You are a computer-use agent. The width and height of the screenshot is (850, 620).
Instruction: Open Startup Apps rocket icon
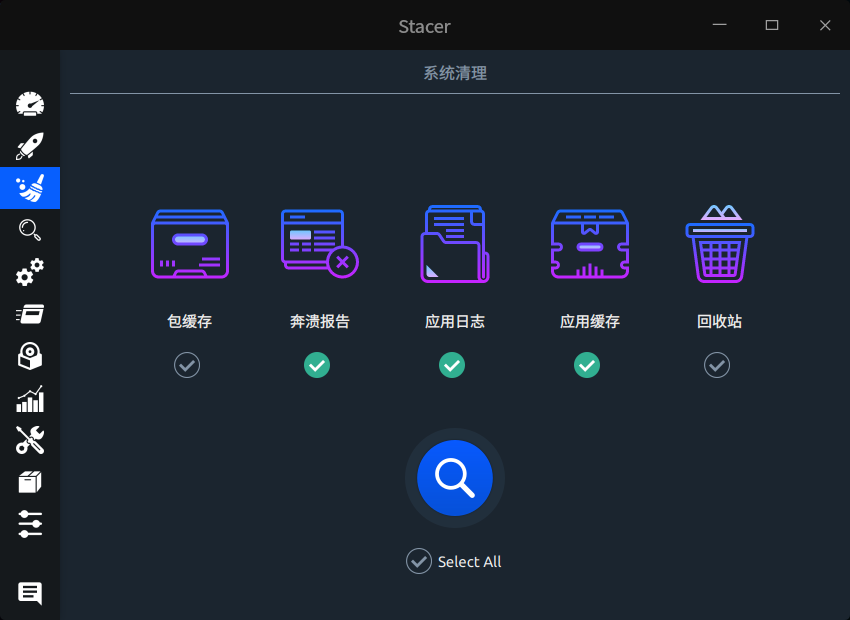click(30, 147)
